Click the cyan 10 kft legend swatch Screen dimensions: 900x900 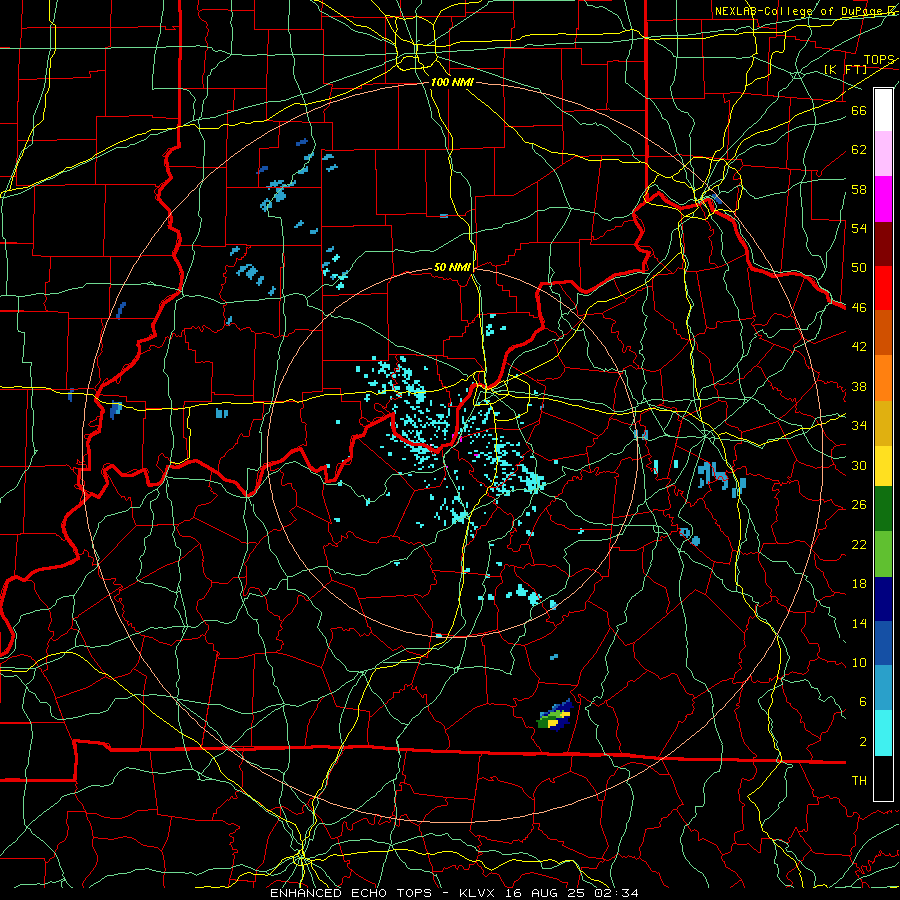pos(883,733)
